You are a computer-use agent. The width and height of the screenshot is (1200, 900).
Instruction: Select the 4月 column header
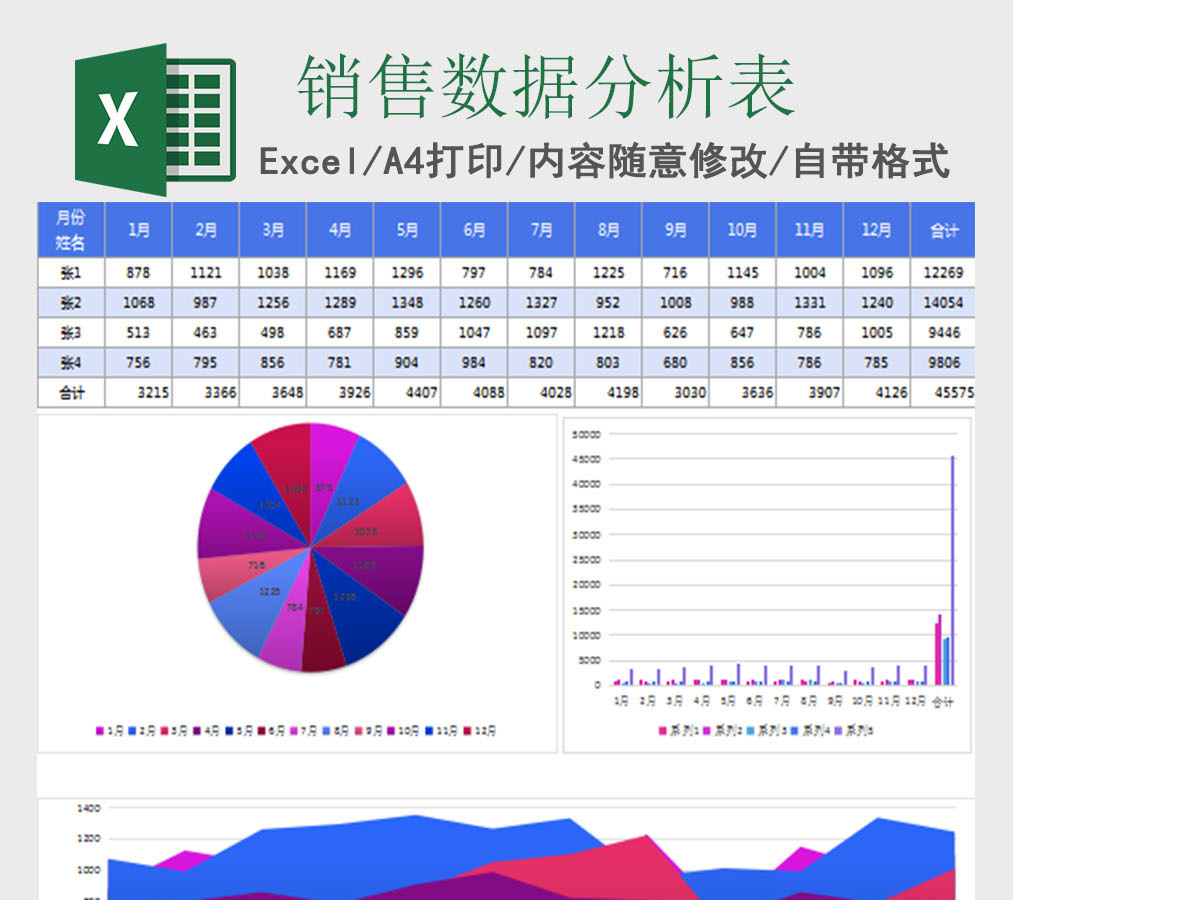[x=340, y=230]
